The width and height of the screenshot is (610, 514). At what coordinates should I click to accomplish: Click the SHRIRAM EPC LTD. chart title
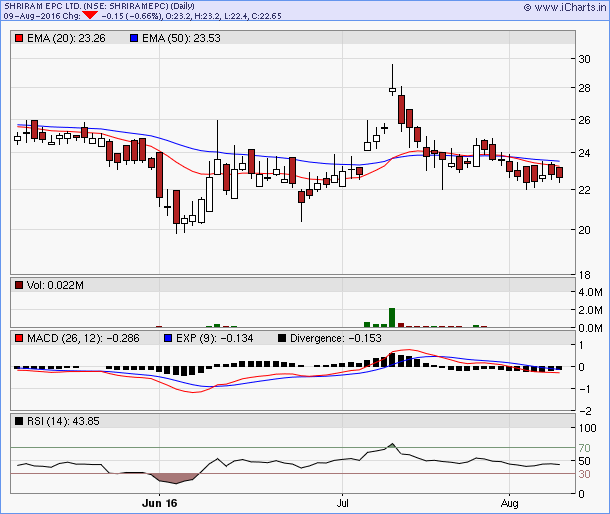coord(99,6)
